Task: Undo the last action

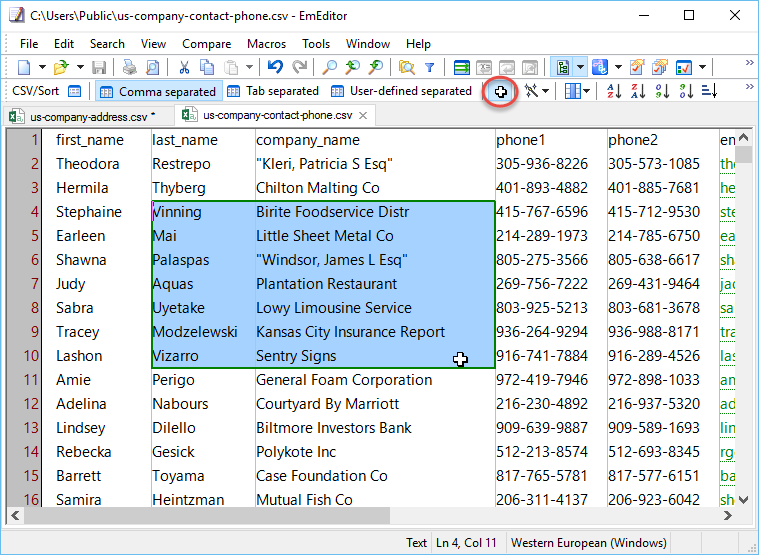Action: 275,67
